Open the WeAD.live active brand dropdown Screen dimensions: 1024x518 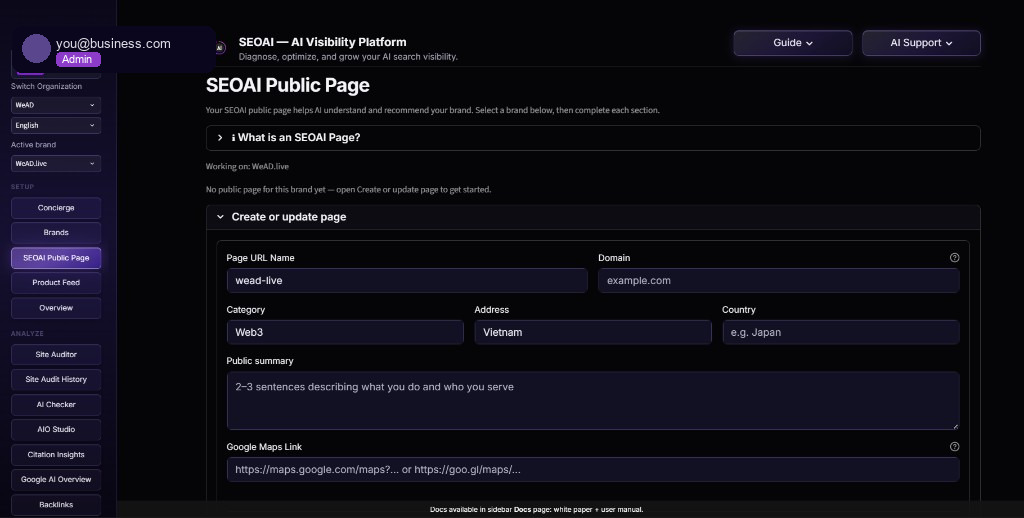(x=56, y=163)
